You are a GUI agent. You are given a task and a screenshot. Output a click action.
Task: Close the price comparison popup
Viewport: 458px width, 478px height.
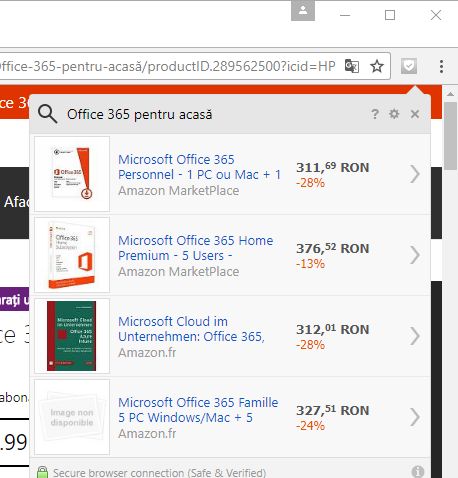click(415, 114)
